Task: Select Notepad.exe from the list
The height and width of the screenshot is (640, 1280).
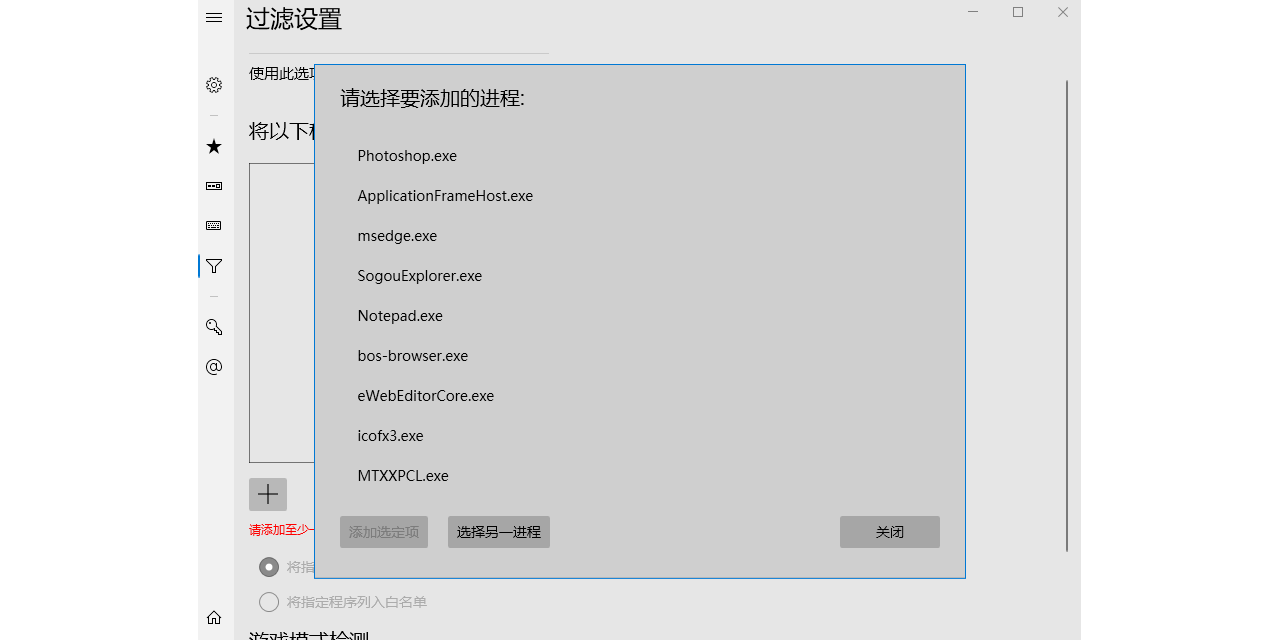Action: [x=400, y=315]
